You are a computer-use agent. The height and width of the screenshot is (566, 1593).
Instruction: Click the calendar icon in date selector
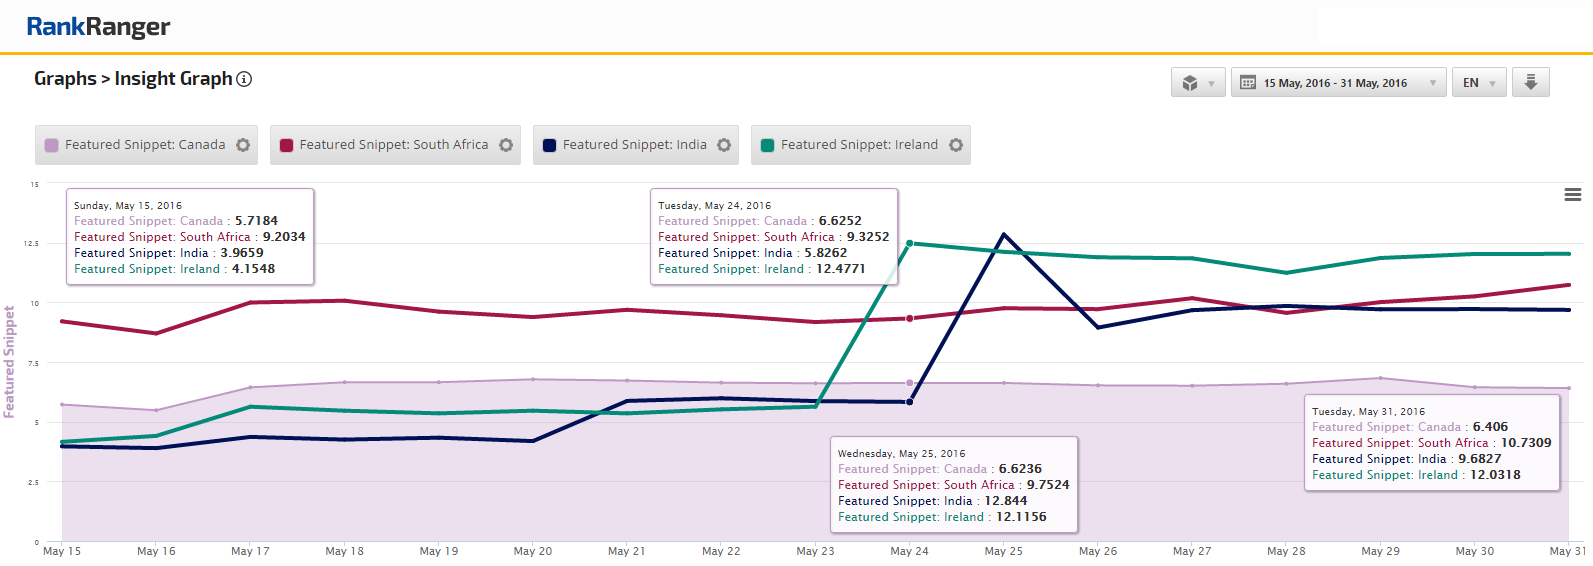(x=1248, y=83)
